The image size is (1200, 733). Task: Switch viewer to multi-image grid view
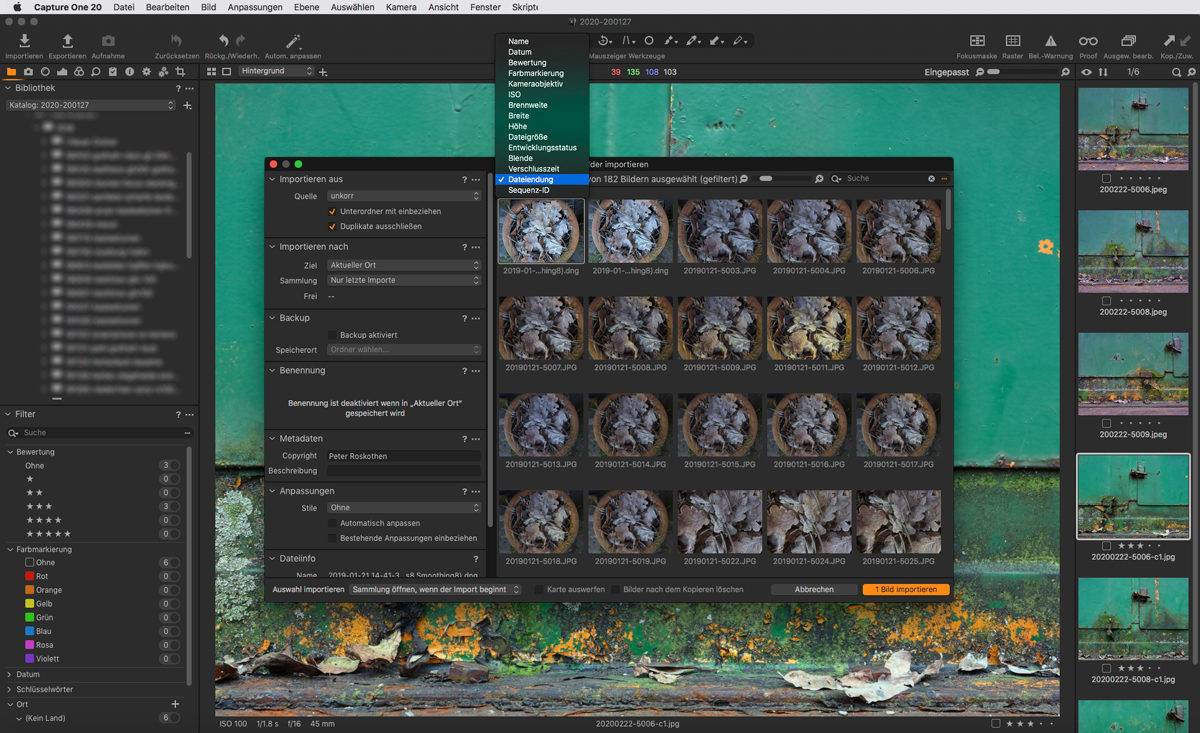212,72
